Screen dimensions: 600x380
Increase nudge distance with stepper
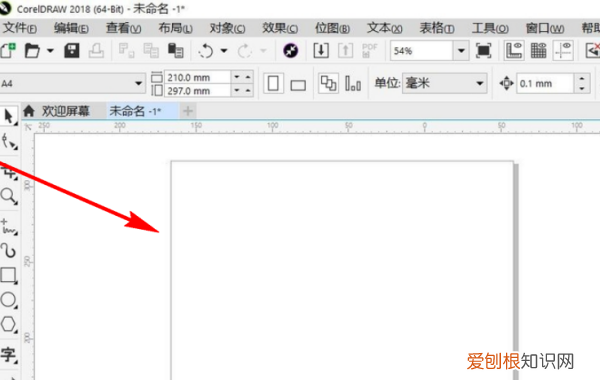582,78
